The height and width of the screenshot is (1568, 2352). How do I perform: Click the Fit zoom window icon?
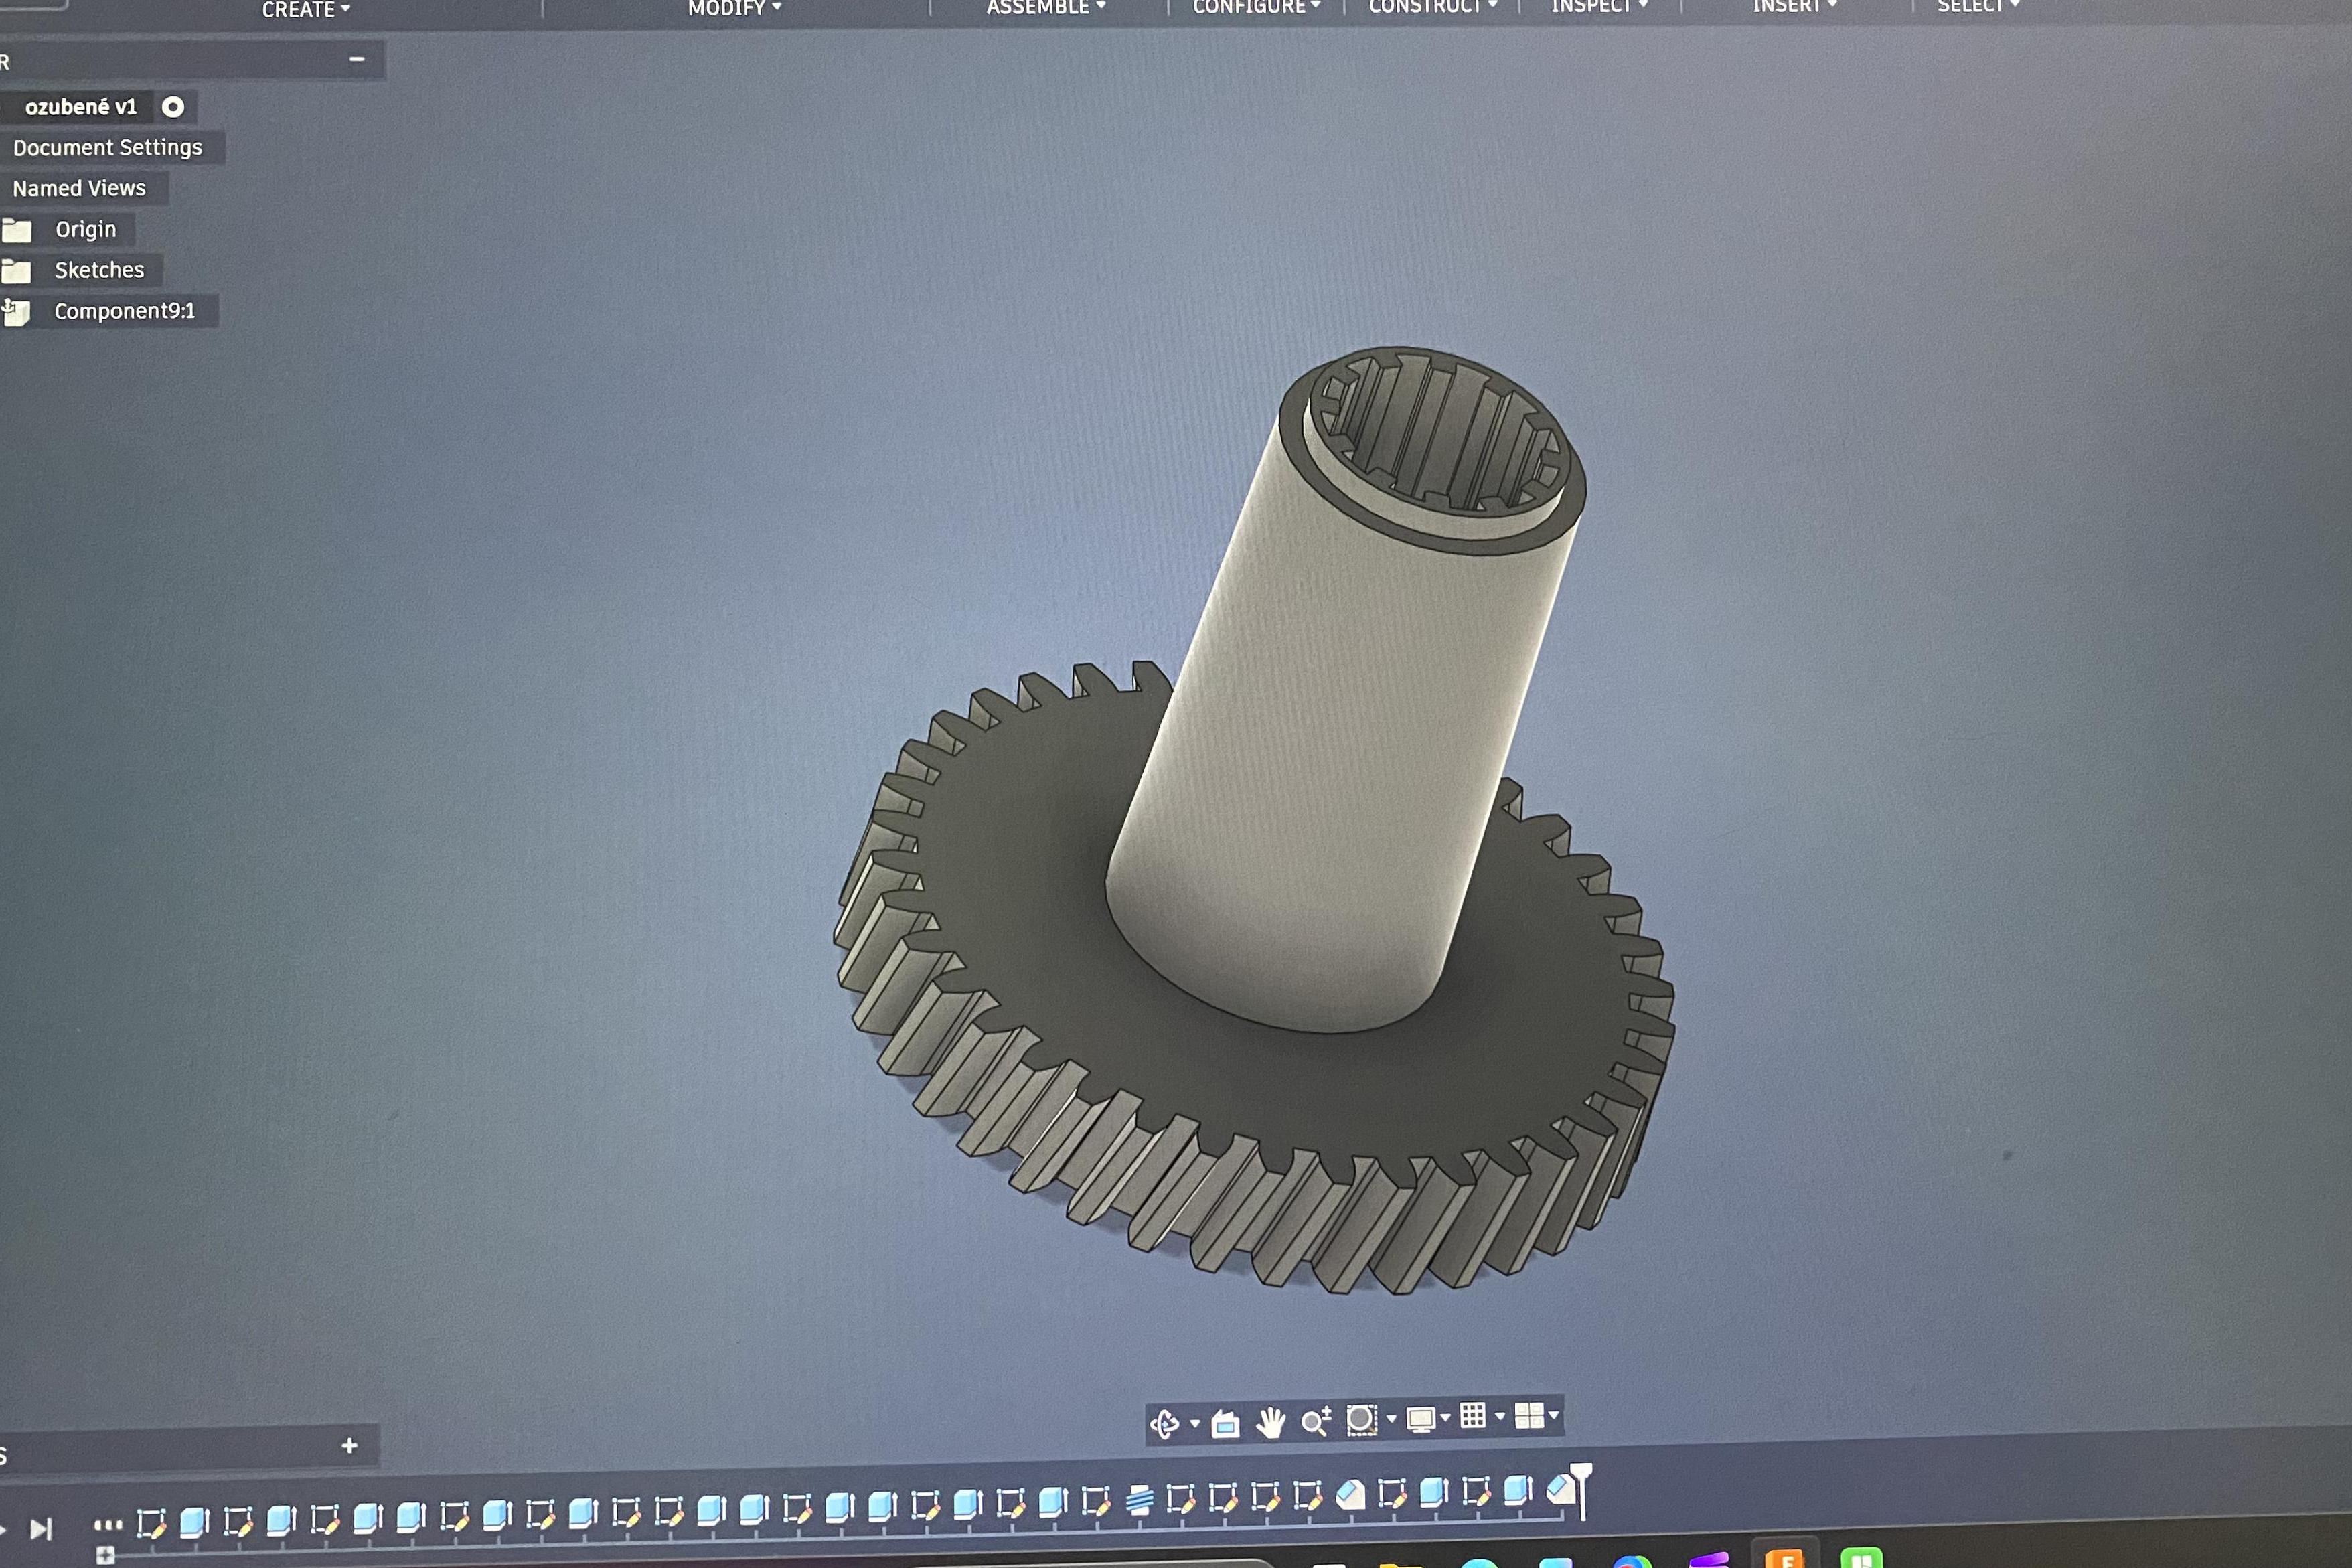(x=1361, y=1419)
